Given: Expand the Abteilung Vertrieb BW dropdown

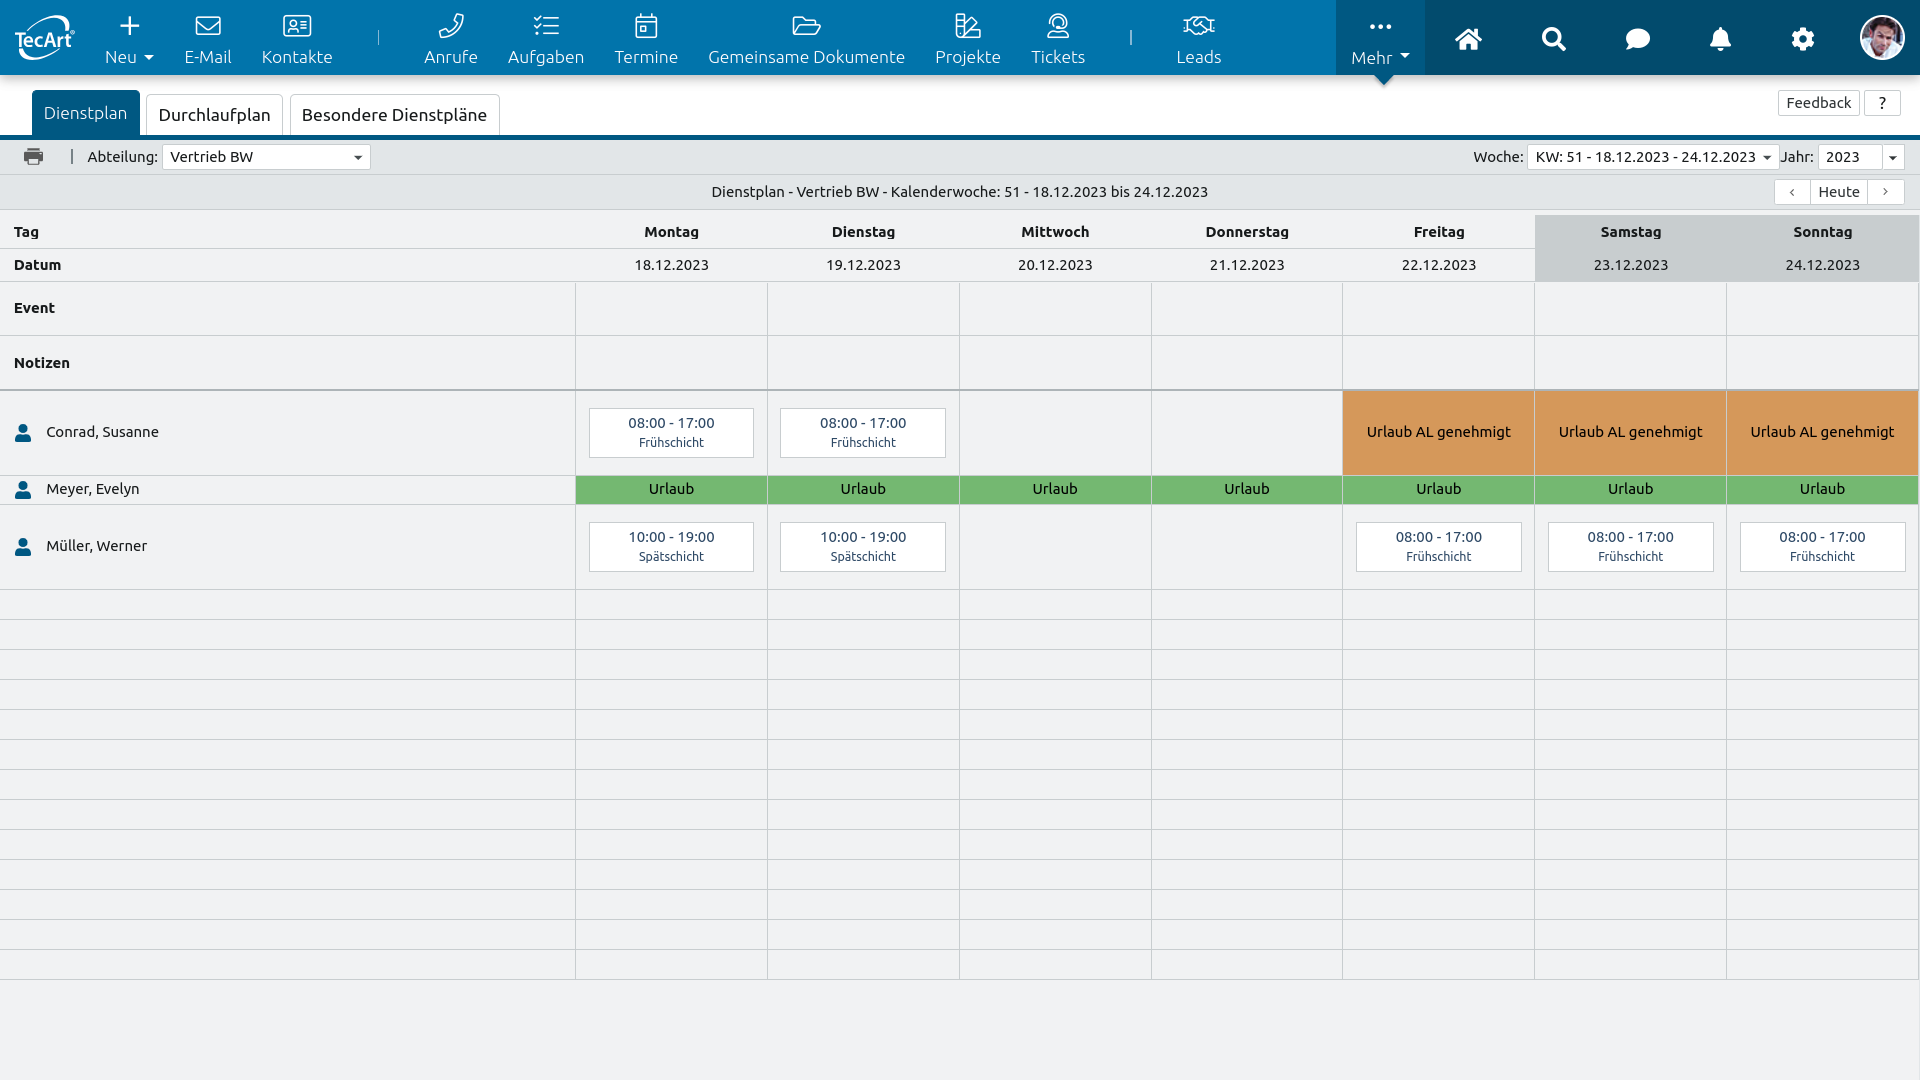Looking at the screenshot, I should tap(266, 157).
